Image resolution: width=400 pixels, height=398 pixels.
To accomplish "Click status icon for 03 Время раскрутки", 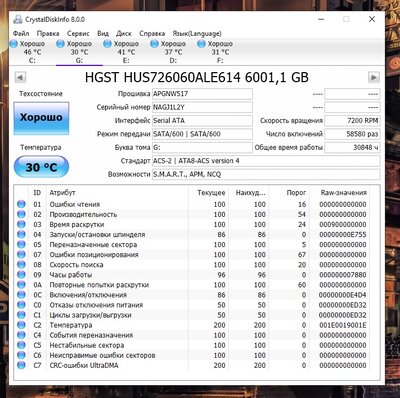I will (x=21, y=224).
